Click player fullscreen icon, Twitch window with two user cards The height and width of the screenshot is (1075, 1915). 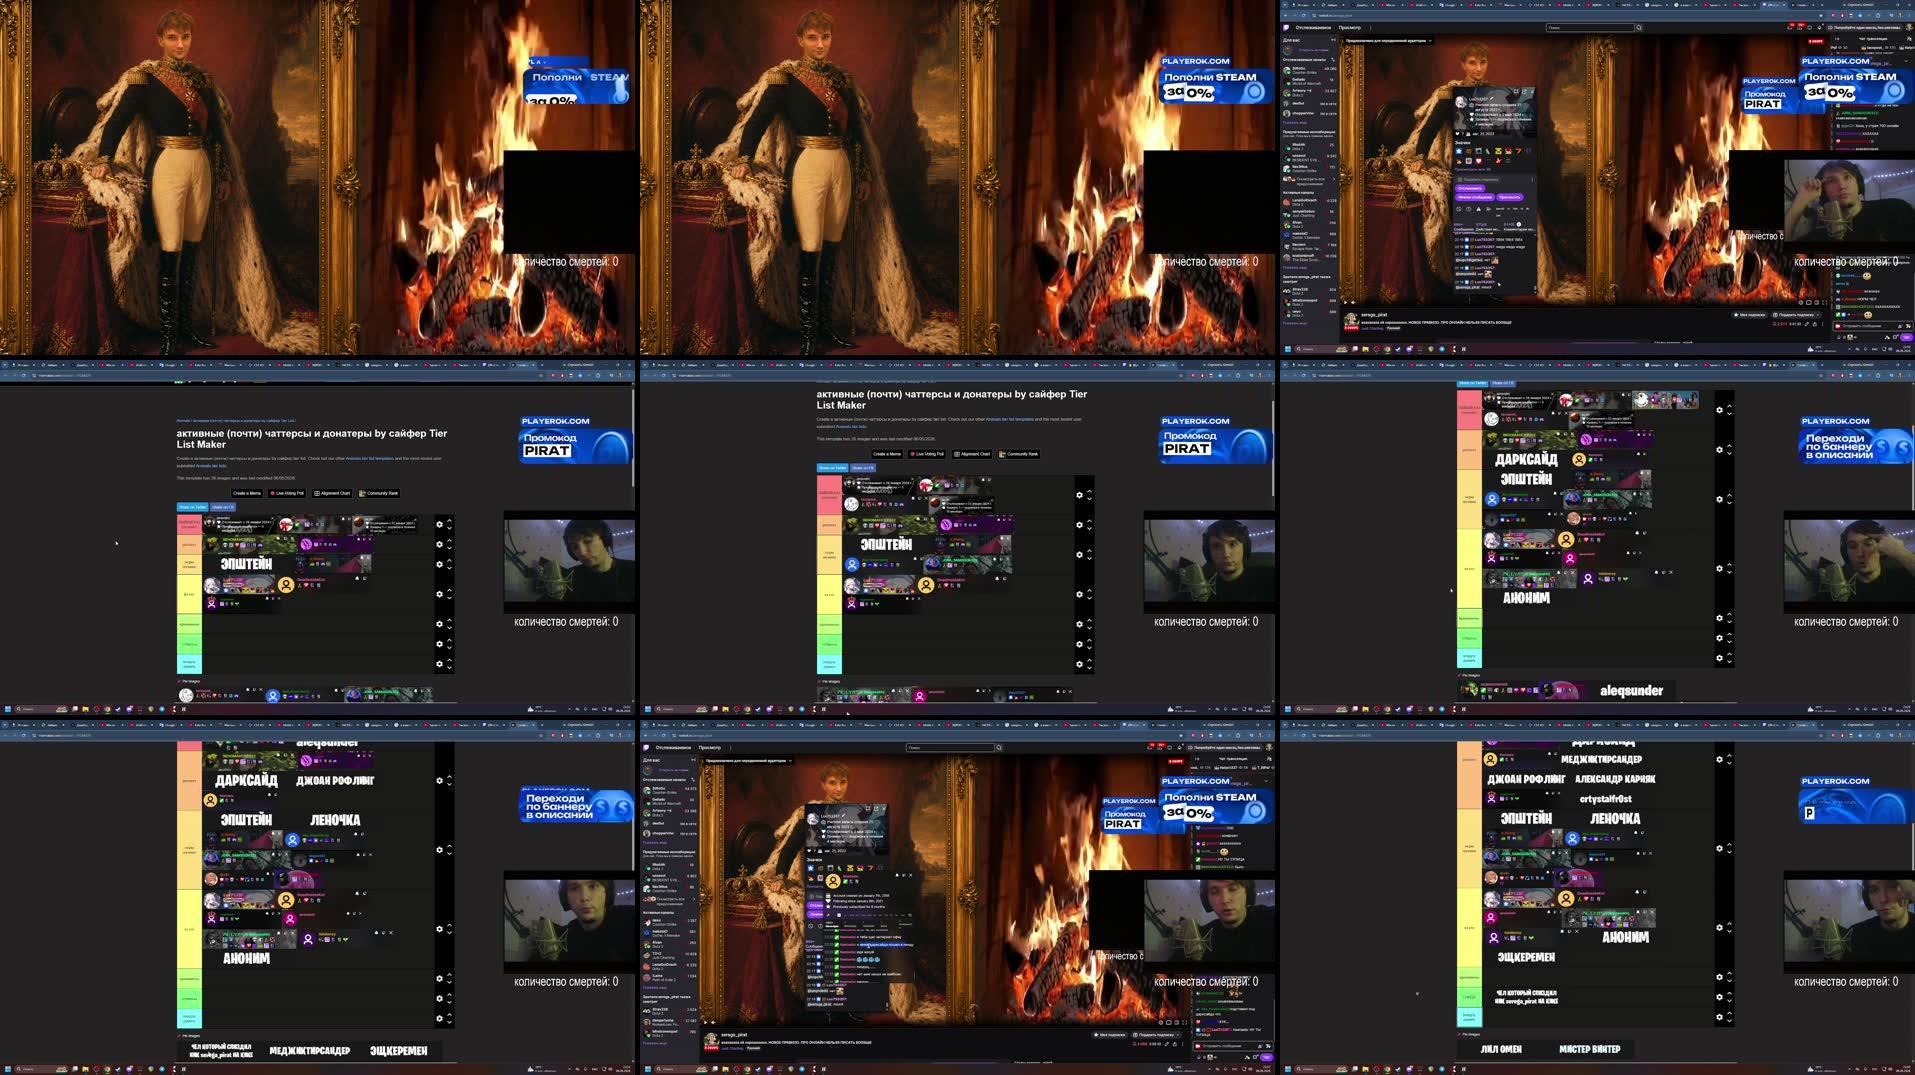[1185, 1022]
